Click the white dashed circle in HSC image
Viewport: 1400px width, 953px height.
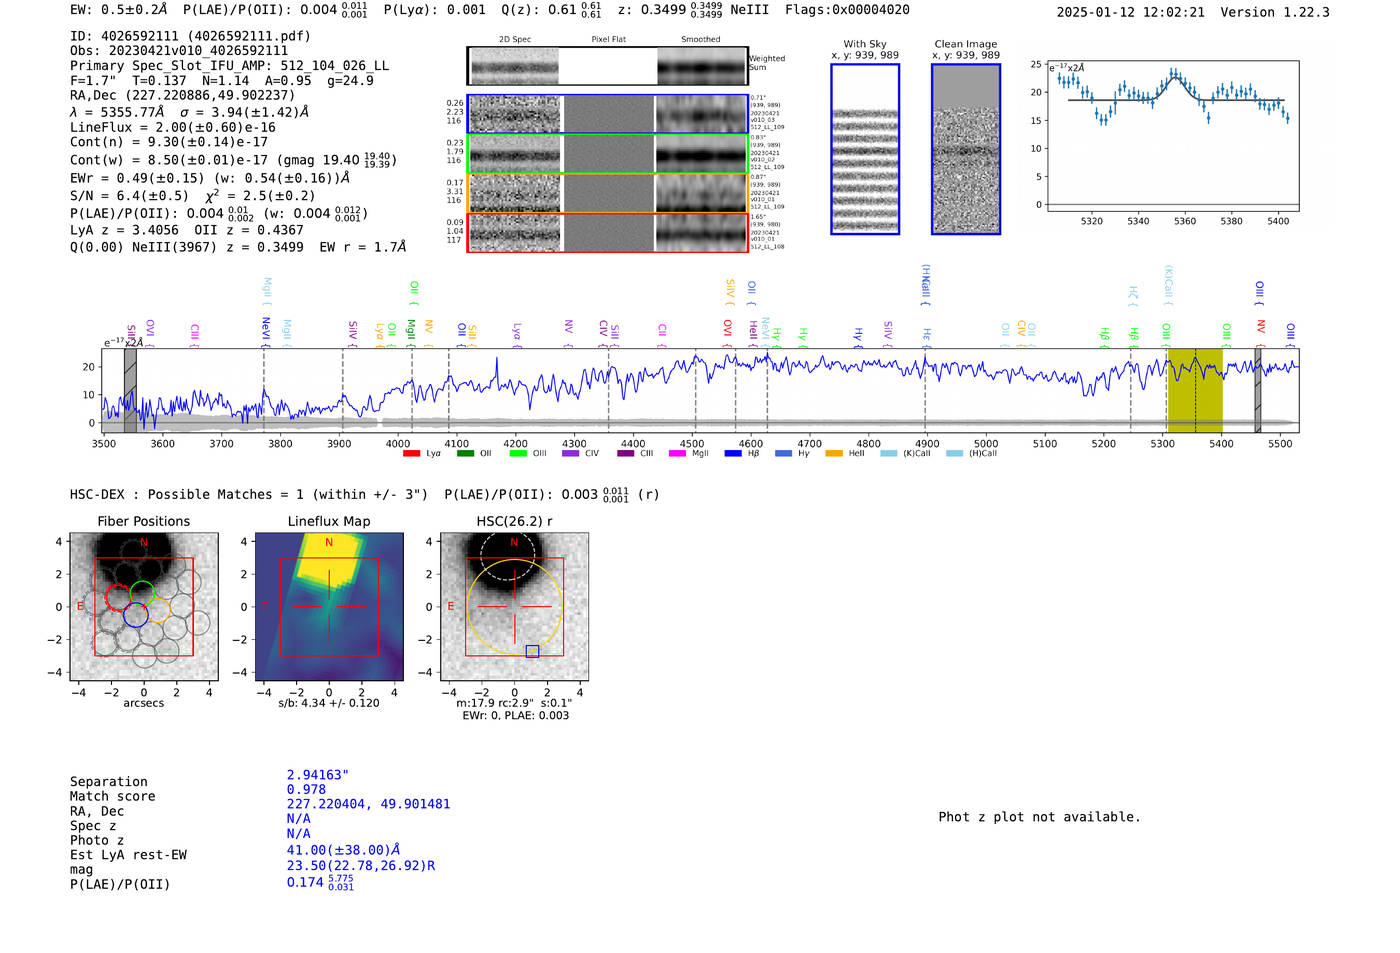(x=508, y=557)
